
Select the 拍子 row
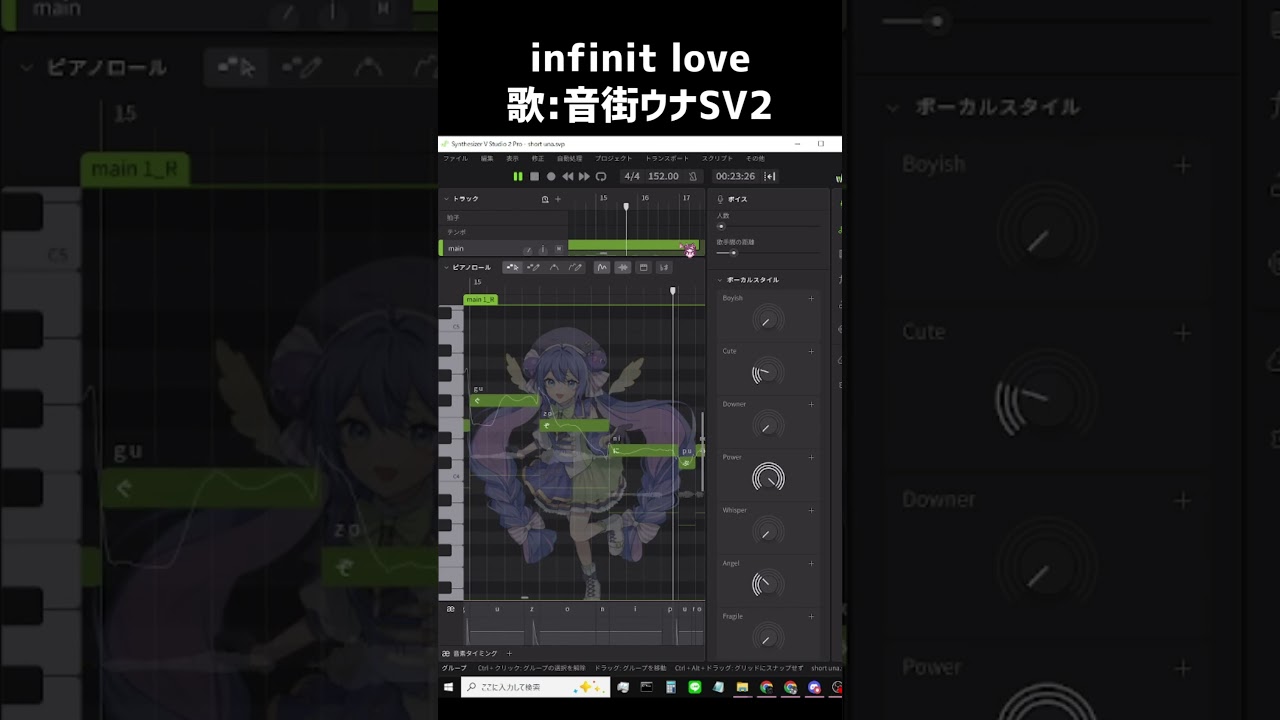[x=504, y=217]
